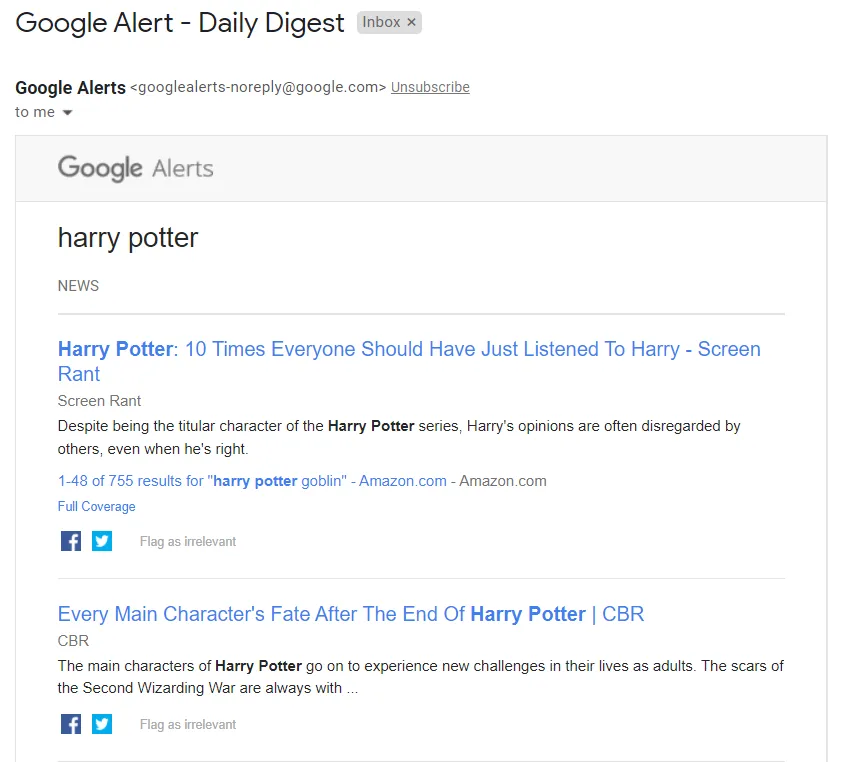Viewport: 841px width, 762px height.
Task: Open the "to me" dropdown arrow
Action: point(66,112)
